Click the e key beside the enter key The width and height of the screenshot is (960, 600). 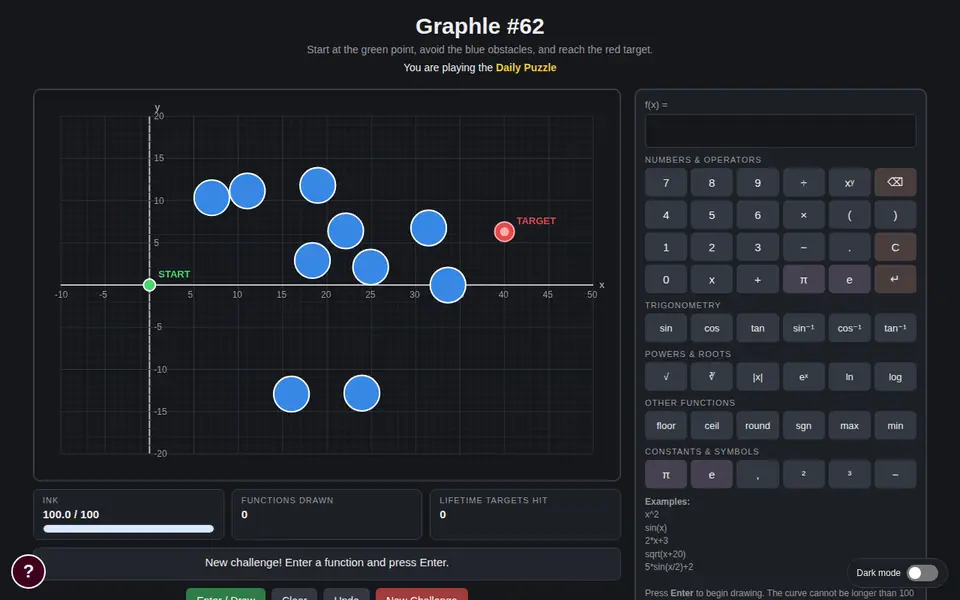pyautogui.click(x=849, y=279)
